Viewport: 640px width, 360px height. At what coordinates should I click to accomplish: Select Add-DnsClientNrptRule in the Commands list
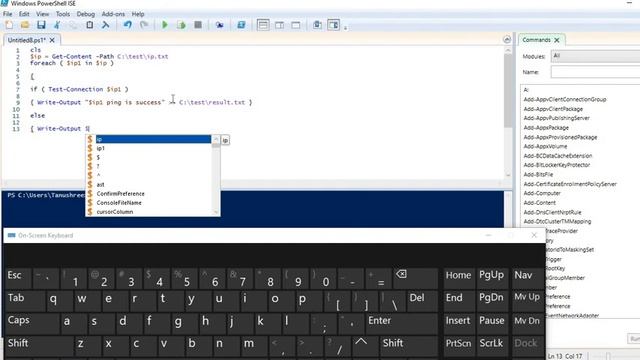[552, 212]
